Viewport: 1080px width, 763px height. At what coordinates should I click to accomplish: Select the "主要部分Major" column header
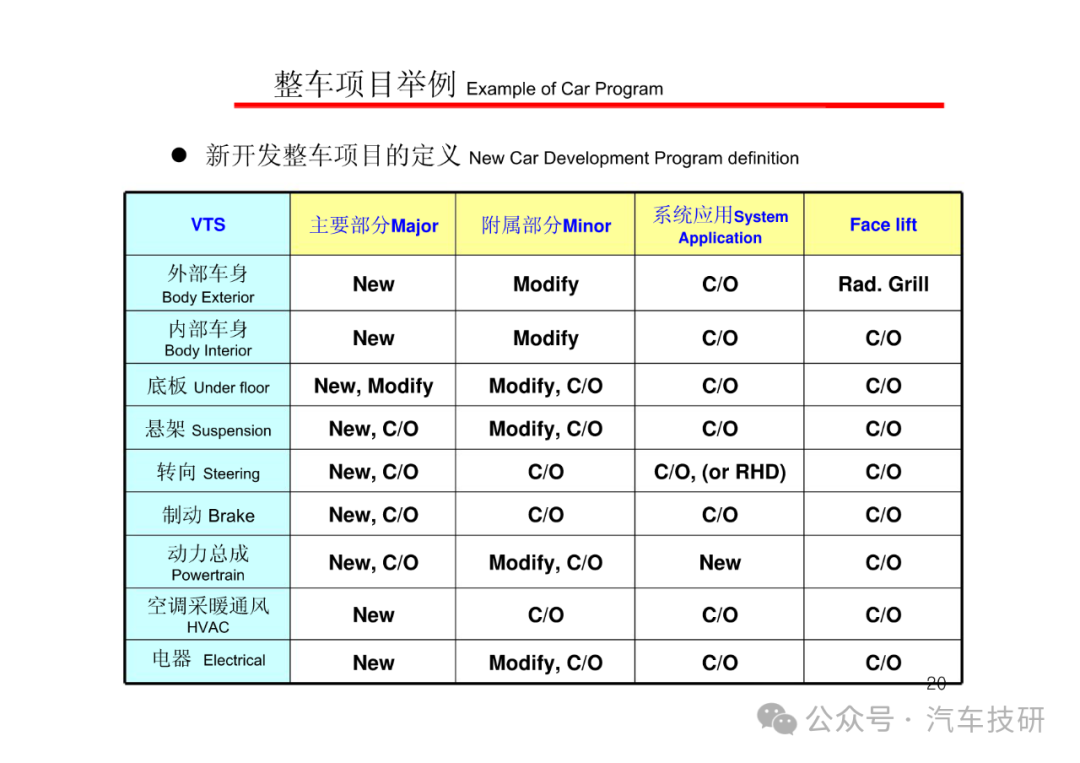[x=374, y=225]
